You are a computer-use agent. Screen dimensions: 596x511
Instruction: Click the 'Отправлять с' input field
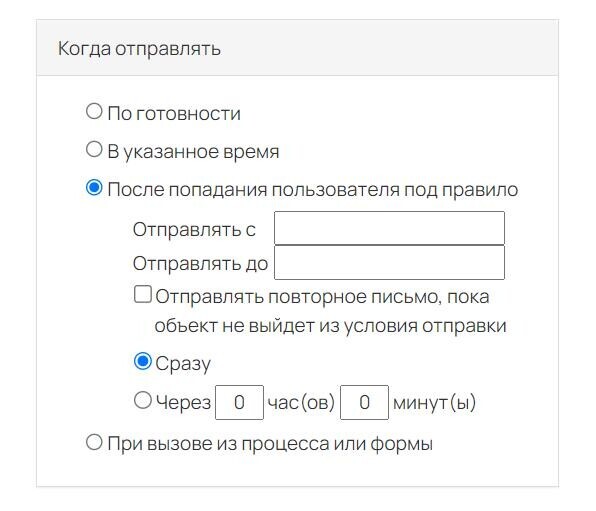[x=389, y=228]
